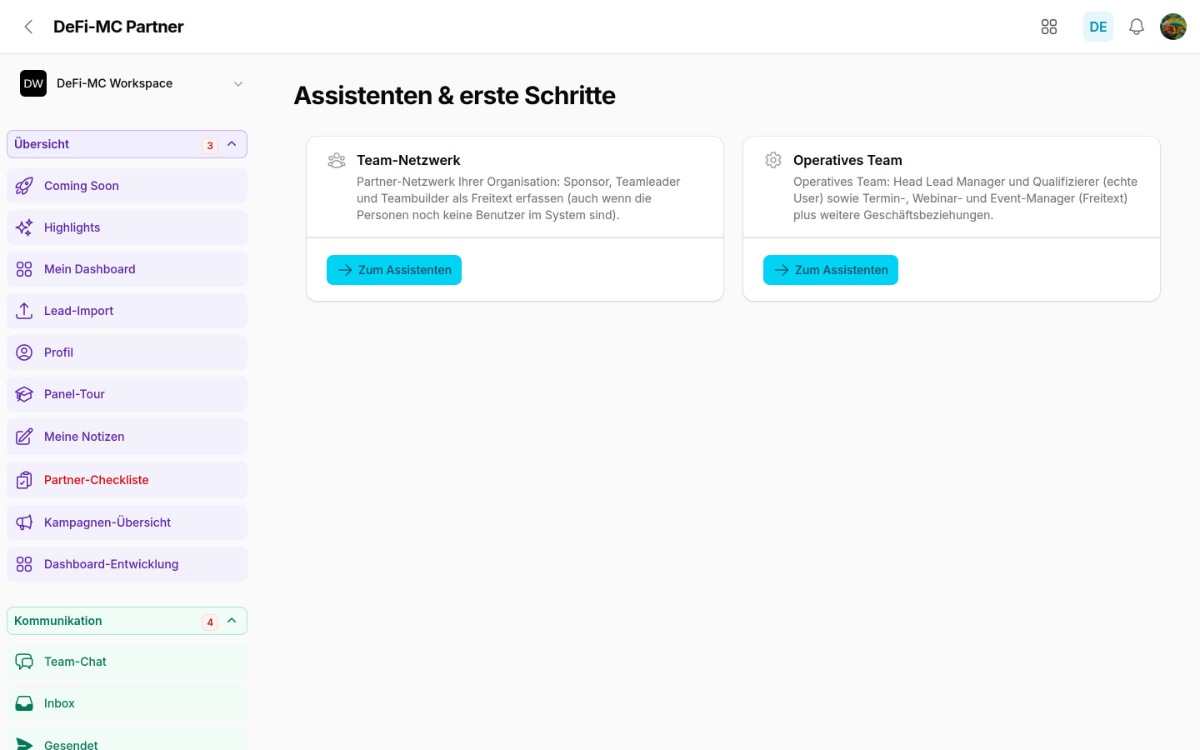Open the apps grid icon

[x=1049, y=27]
